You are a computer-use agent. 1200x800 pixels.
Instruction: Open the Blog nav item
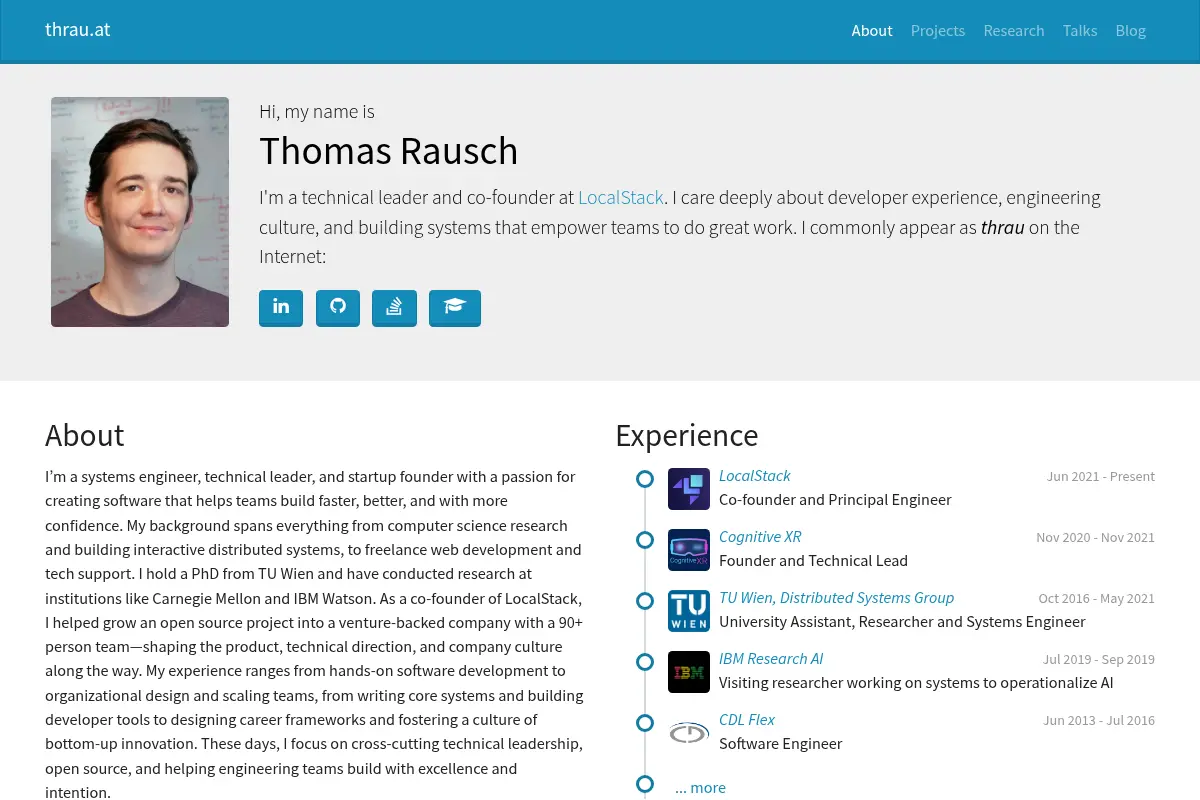coord(1131,31)
